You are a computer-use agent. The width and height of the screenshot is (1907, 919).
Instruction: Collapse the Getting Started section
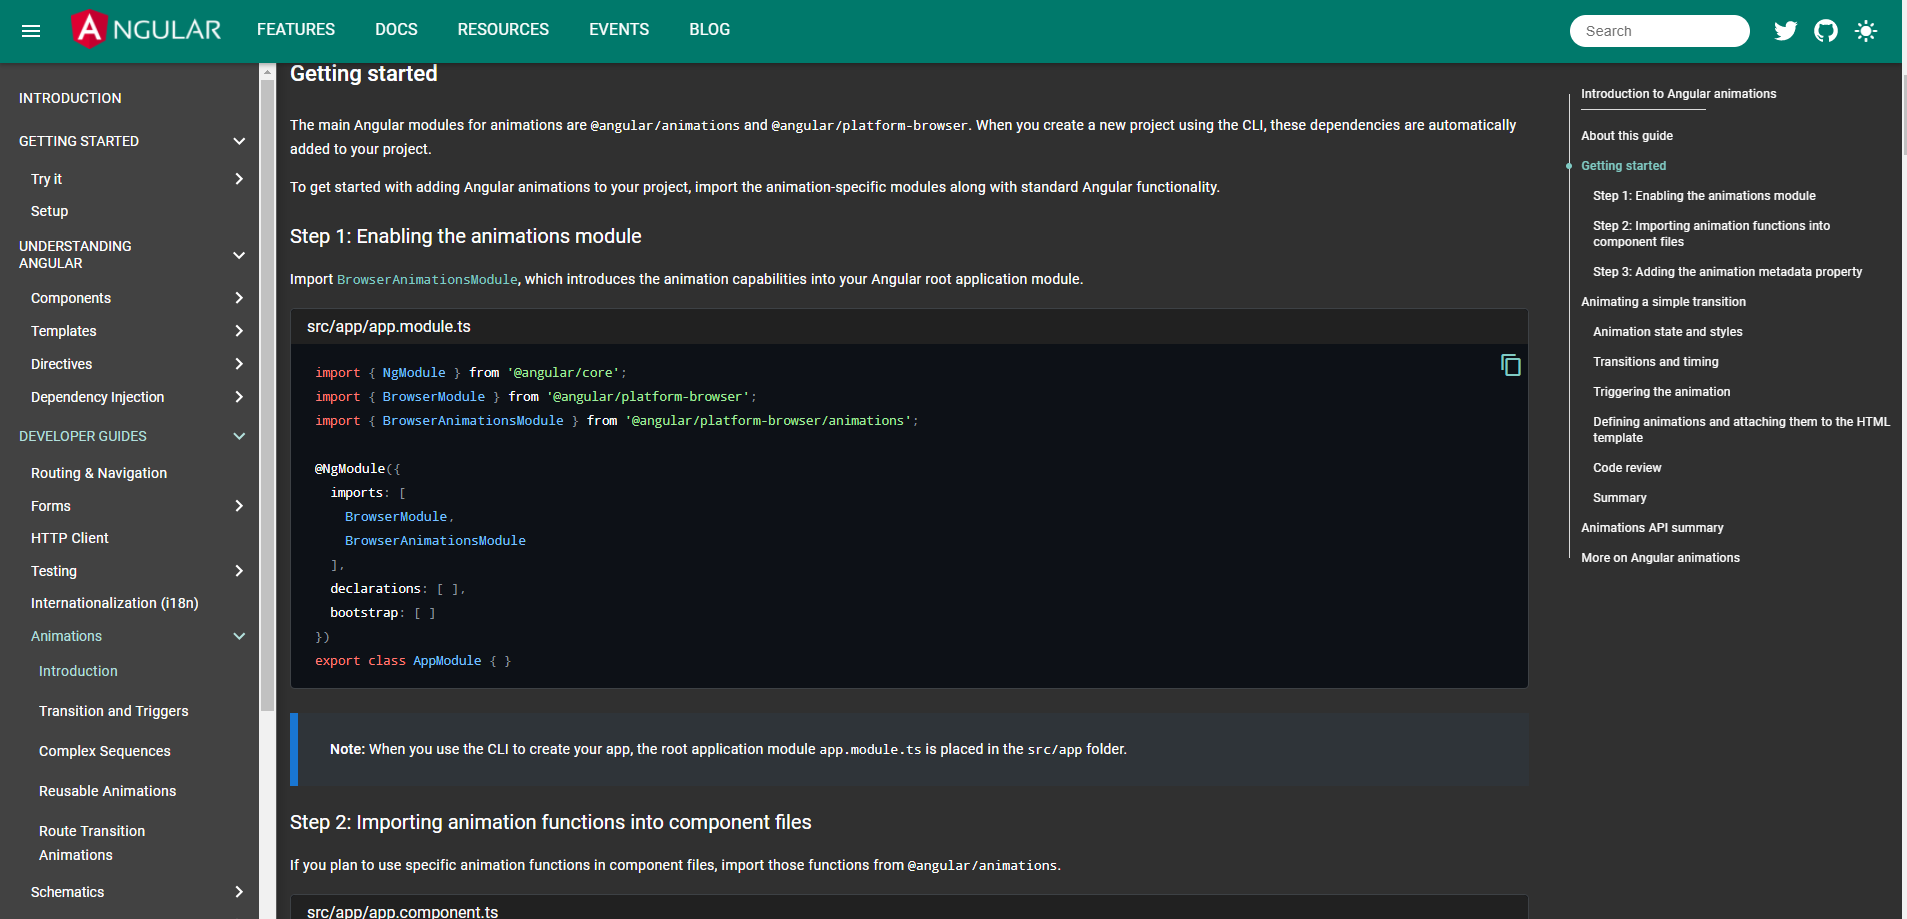tap(239, 141)
